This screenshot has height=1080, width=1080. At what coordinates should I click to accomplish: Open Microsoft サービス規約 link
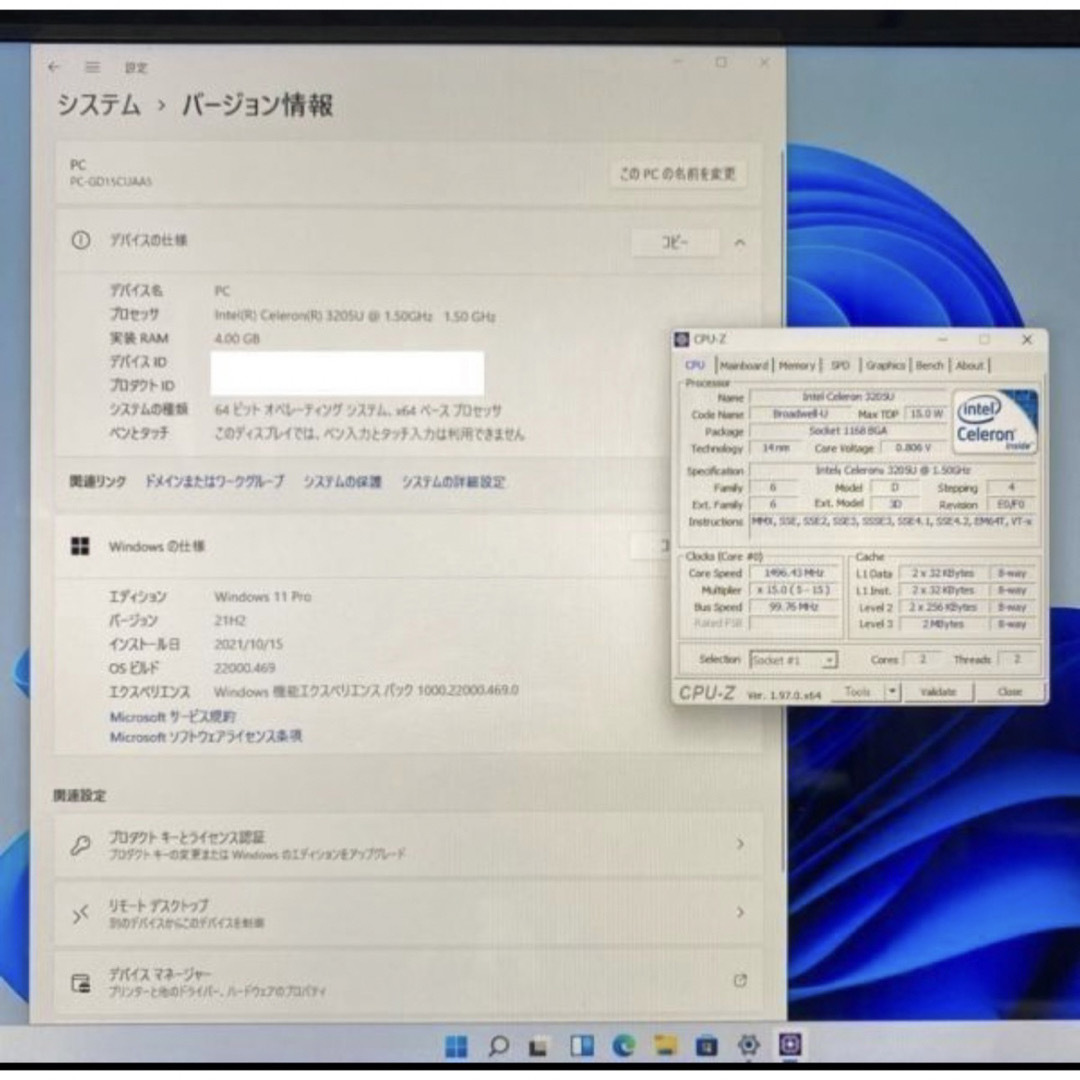(x=172, y=716)
